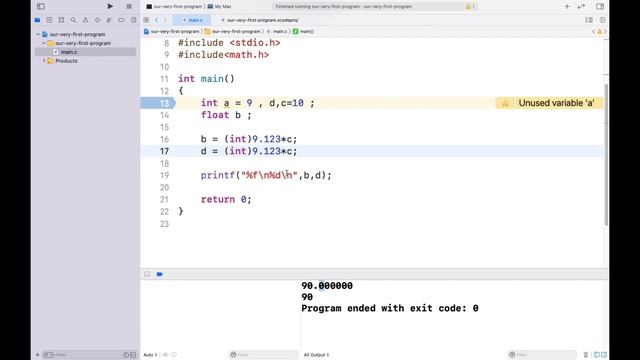Click main.c crumb in jump bar
The width and height of the screenshot is (640, 360).
pos(277,31)
